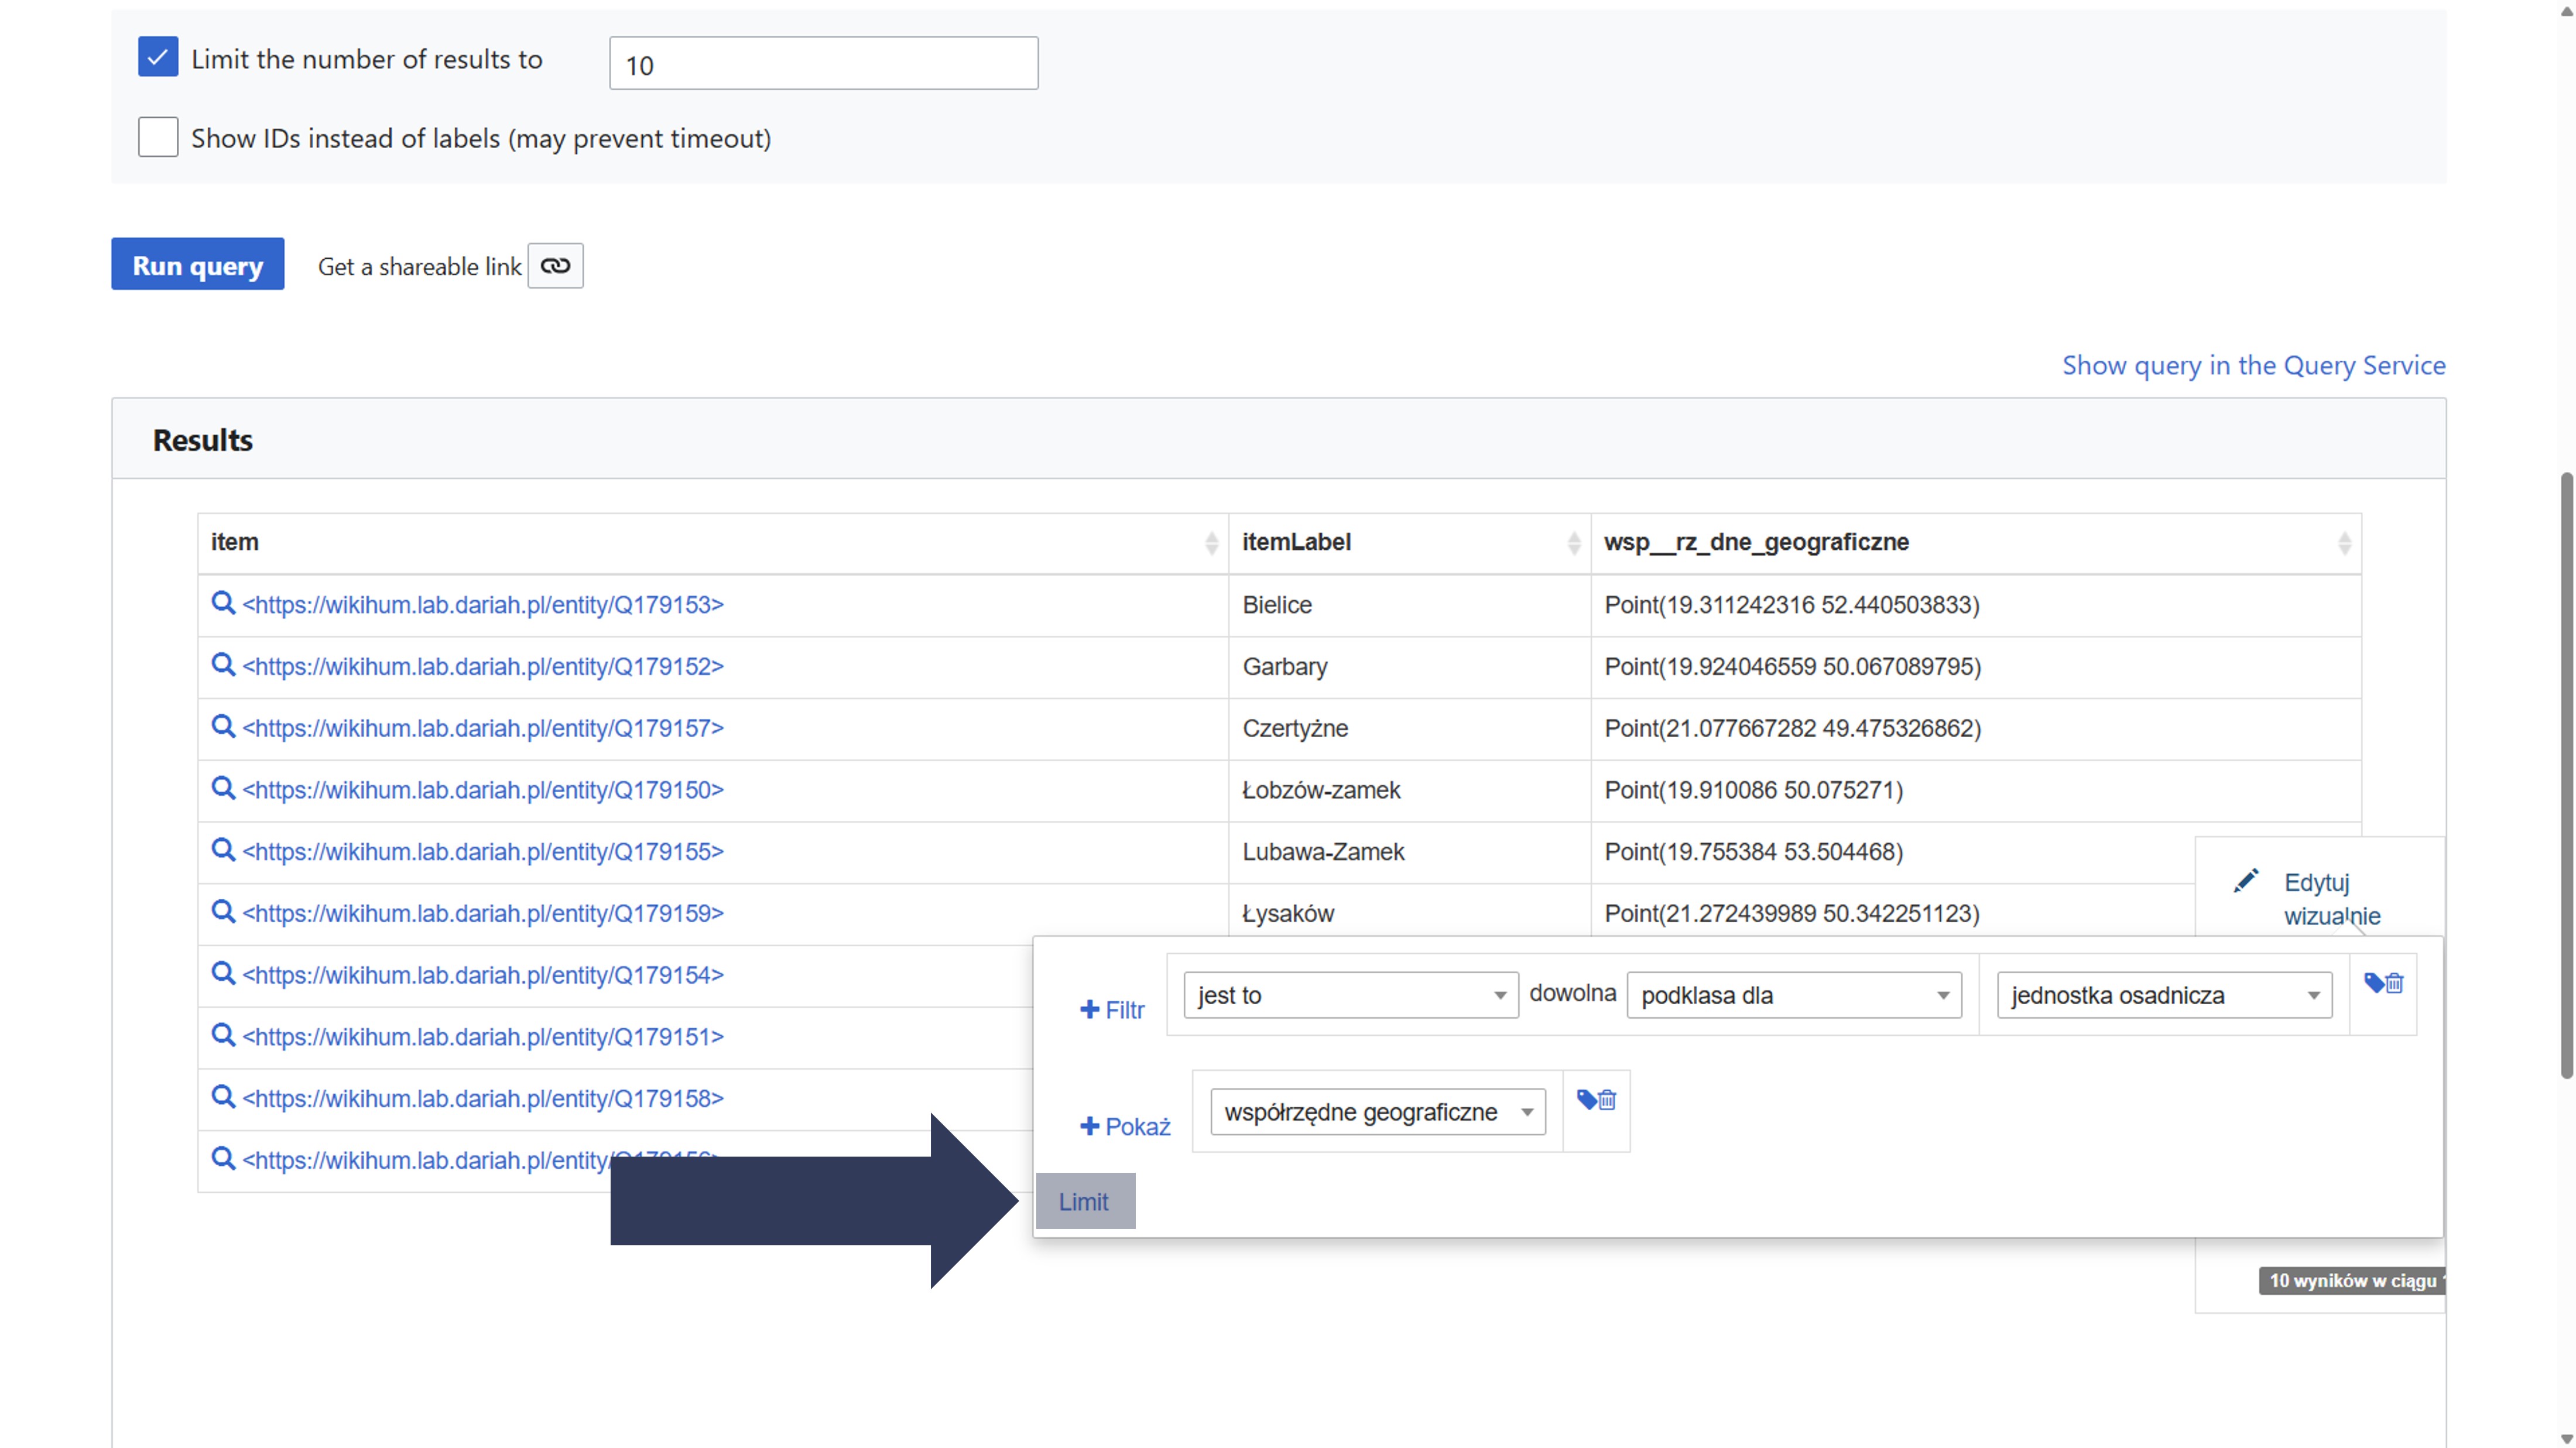This screenshot has width=2576, height=1448.
Task: Click the + Filtr option
Action: (x=1112, y=1010)
